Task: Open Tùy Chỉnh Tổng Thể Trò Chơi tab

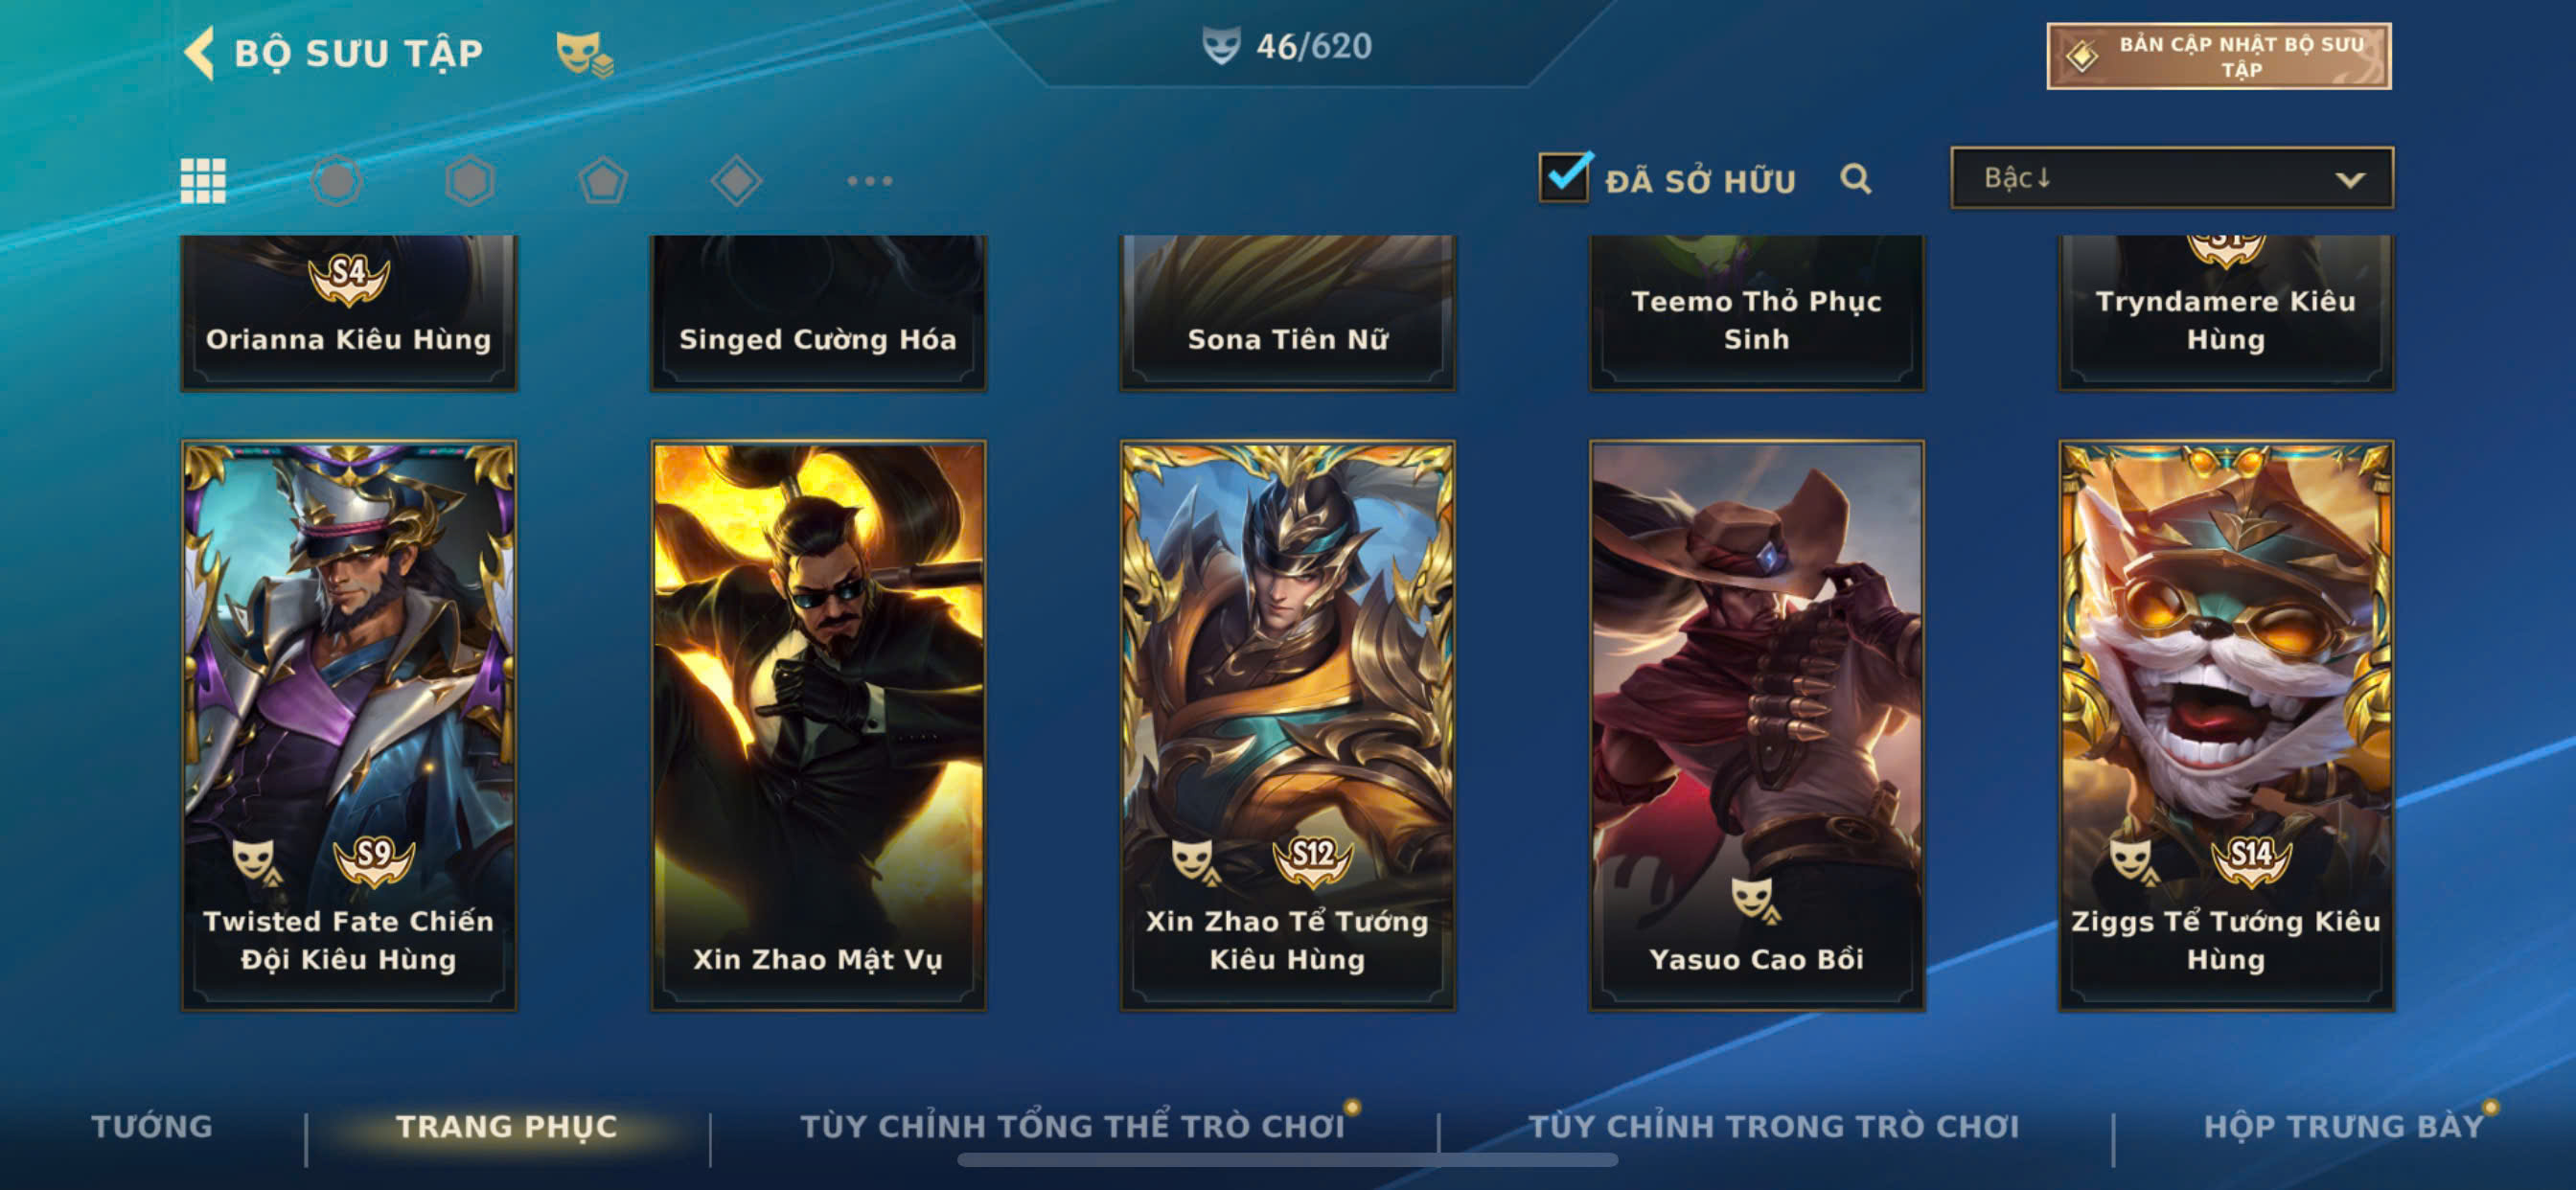Action: (1073, 1126)
